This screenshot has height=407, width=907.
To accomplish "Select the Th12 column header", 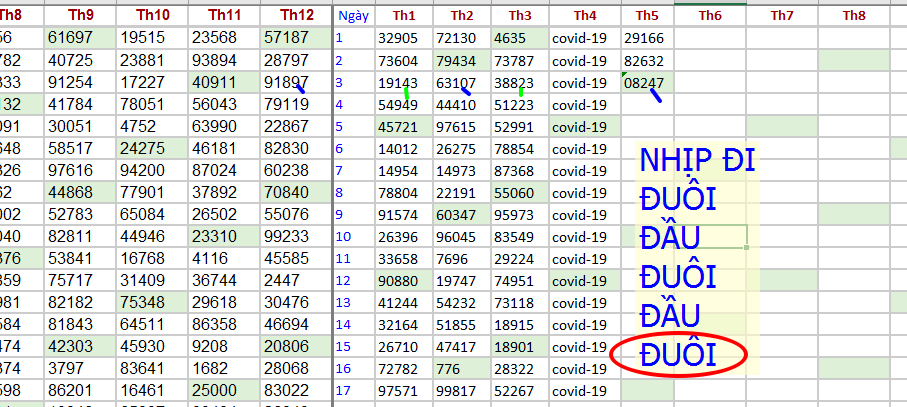I will coord(296,16).
